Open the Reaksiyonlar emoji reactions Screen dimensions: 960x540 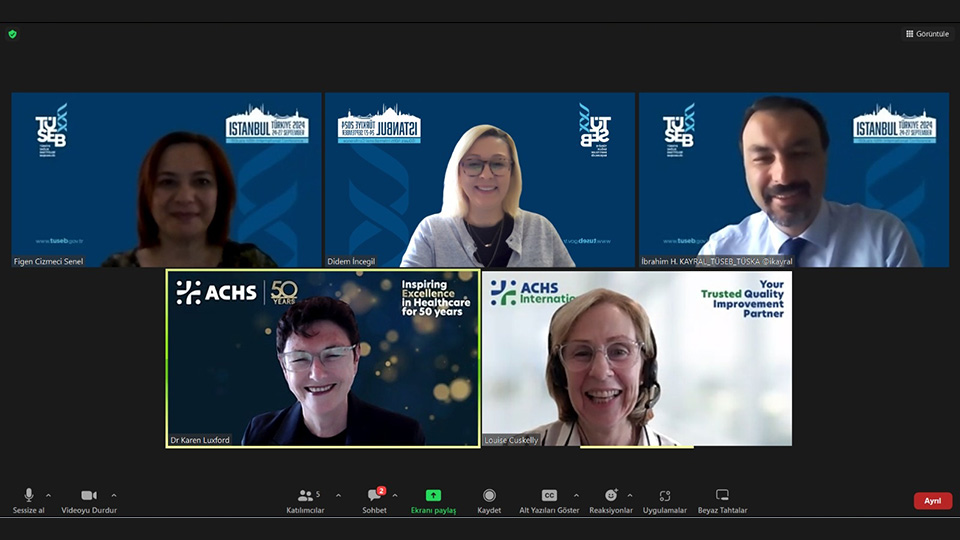click(x=610, y=496)
